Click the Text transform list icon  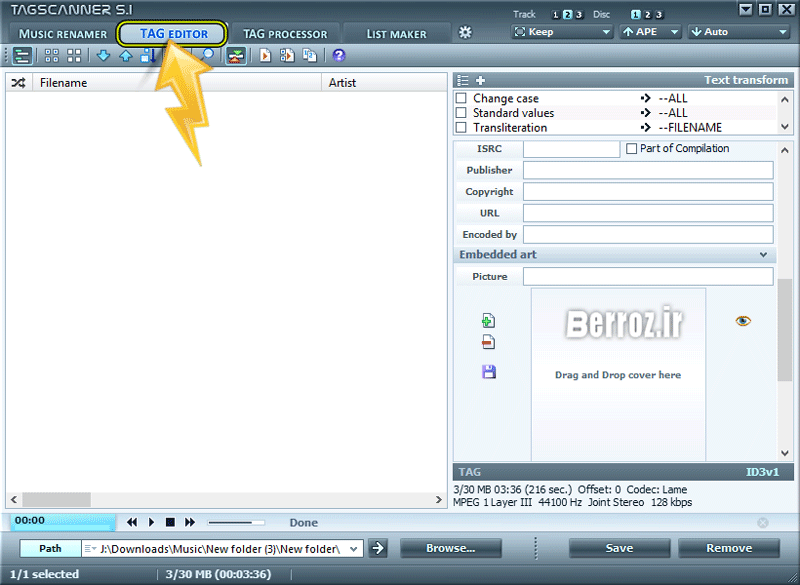pyautogui.click(x=463, y=80)
